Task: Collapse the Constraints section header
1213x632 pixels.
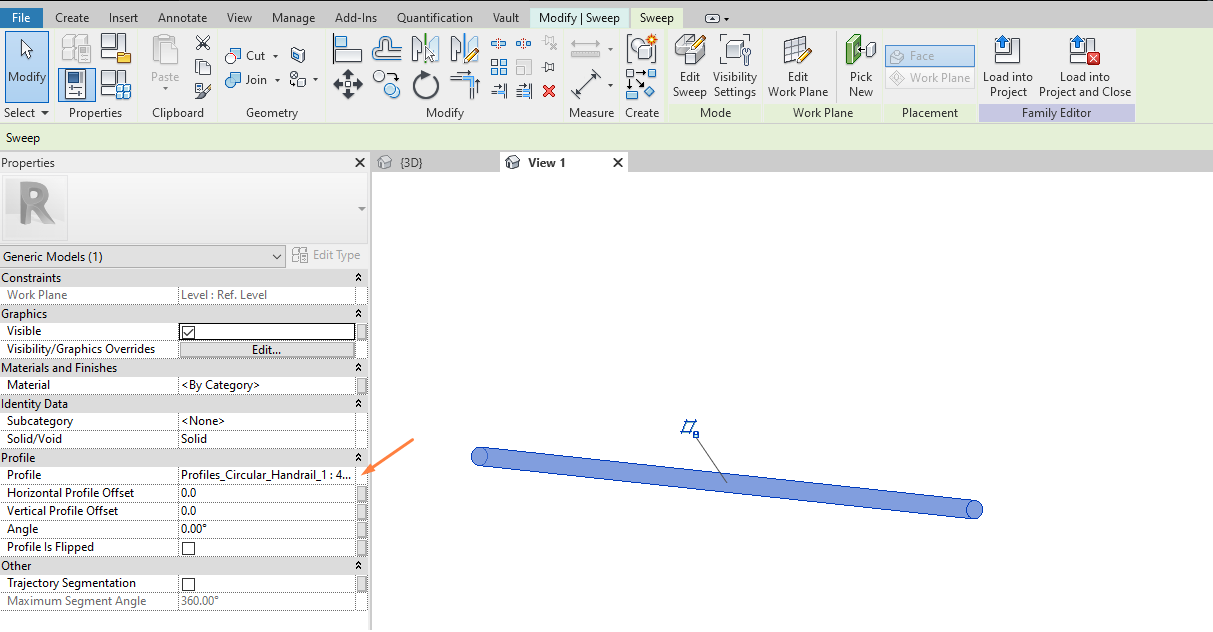Action: [x=356, y=277]
